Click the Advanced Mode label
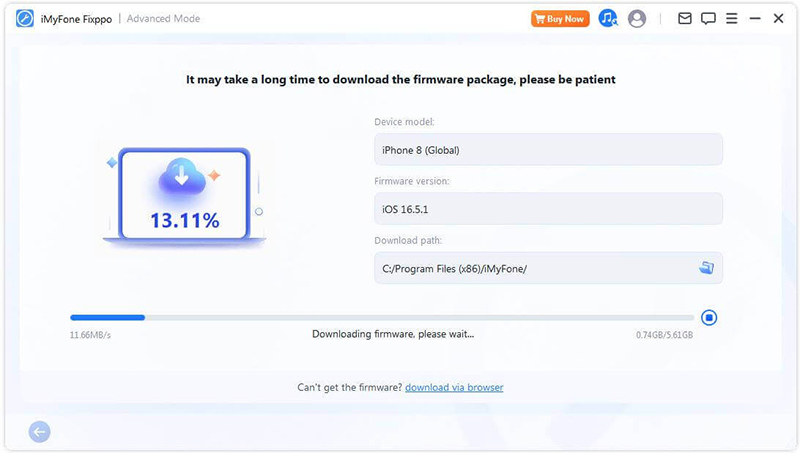The image size is (800, 453). tap(163, 19)
